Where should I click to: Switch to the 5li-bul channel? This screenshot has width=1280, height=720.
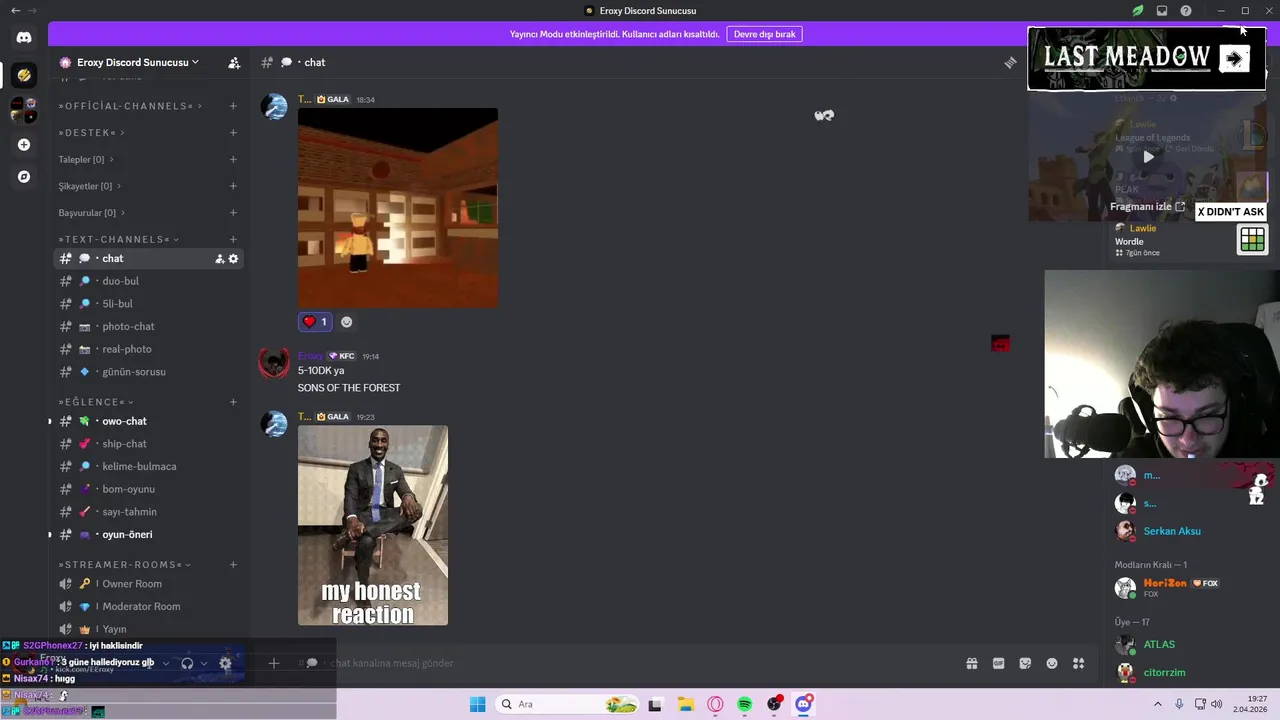148,304
